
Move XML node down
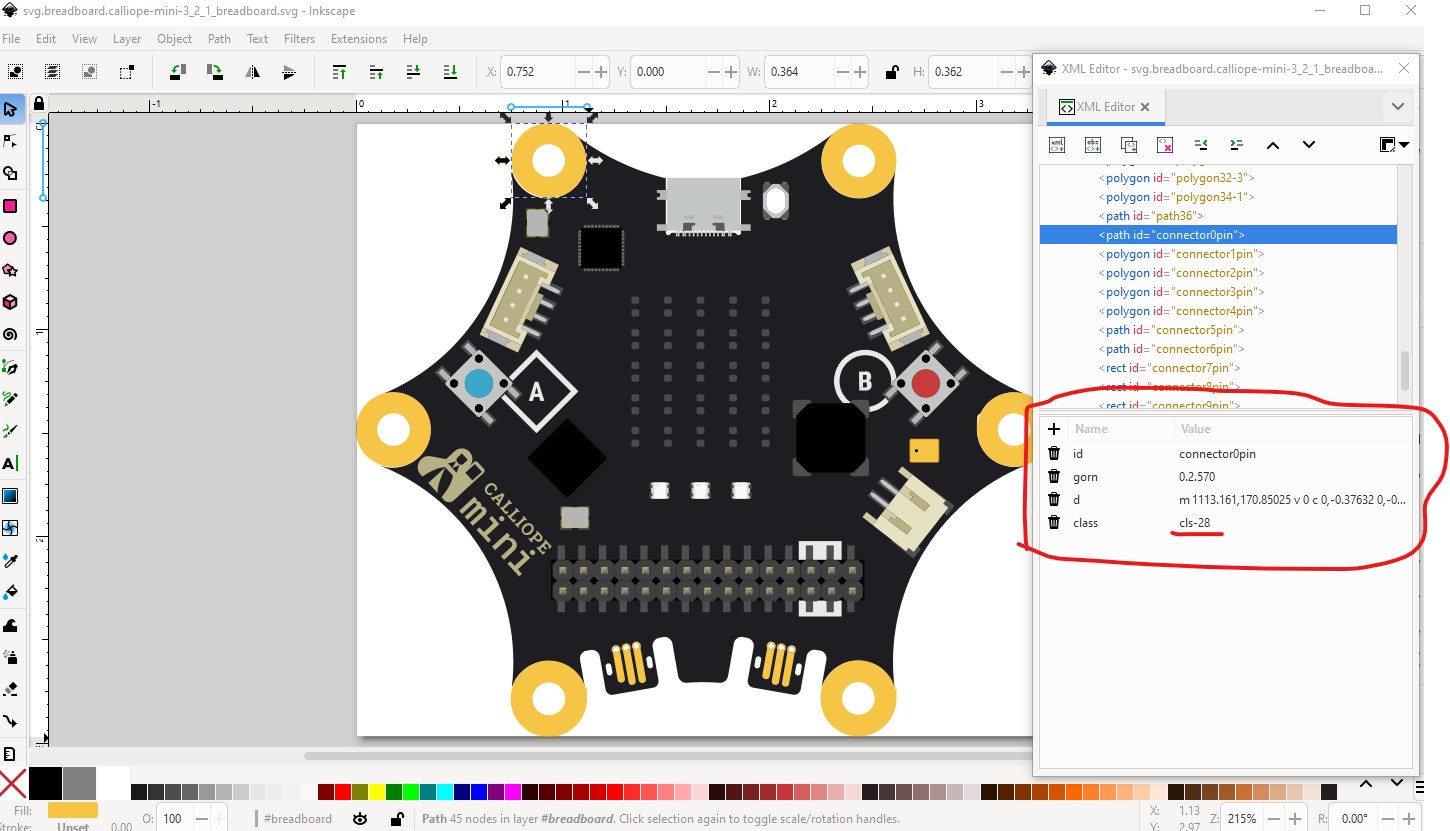pos(1309,145)
